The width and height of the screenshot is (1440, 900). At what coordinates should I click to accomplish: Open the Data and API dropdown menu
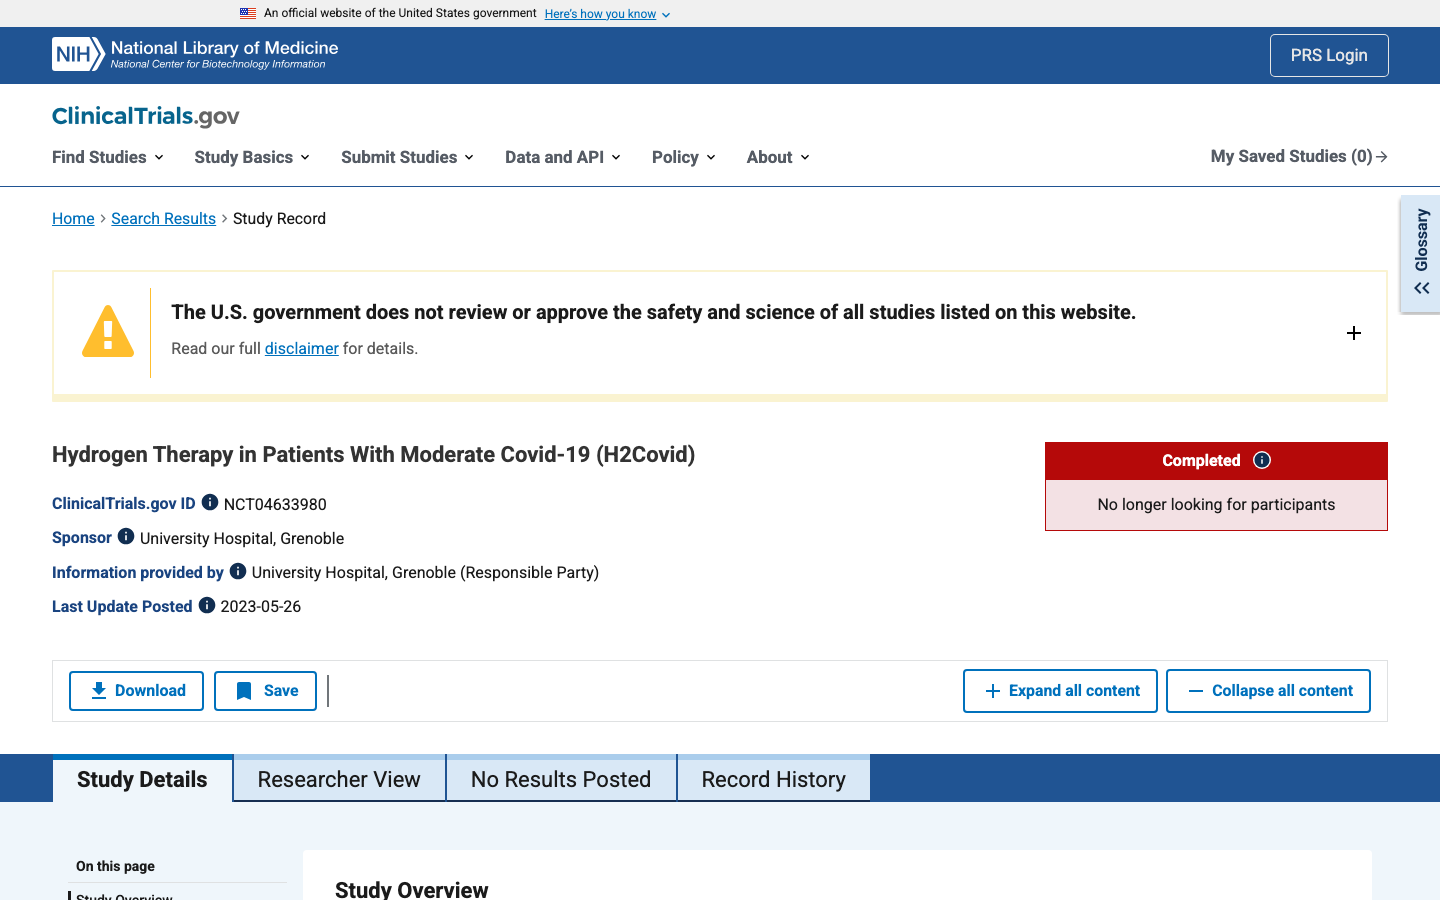563,157
